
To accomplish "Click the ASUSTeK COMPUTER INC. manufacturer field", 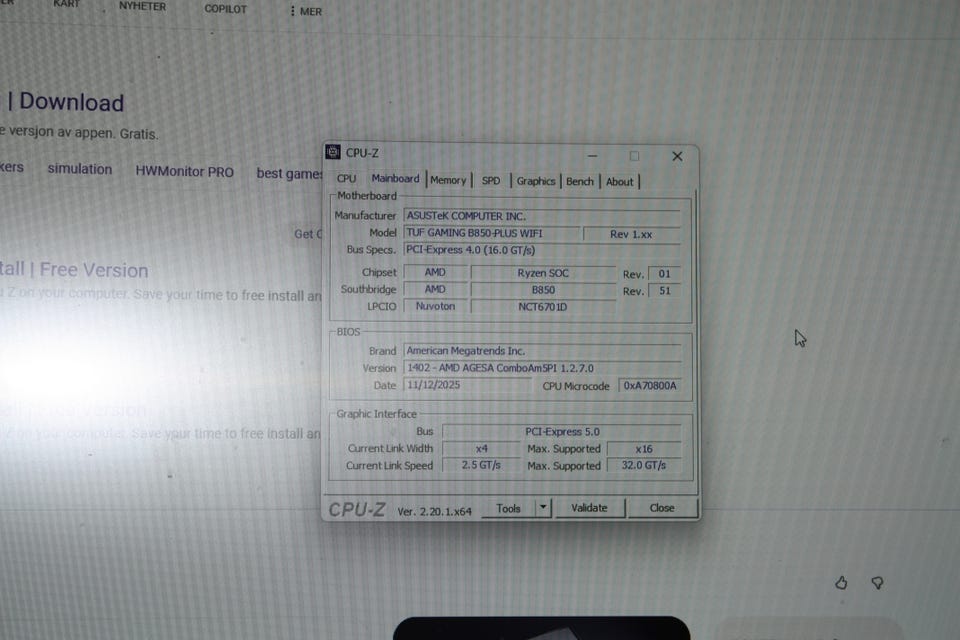I will pos(542,216).
